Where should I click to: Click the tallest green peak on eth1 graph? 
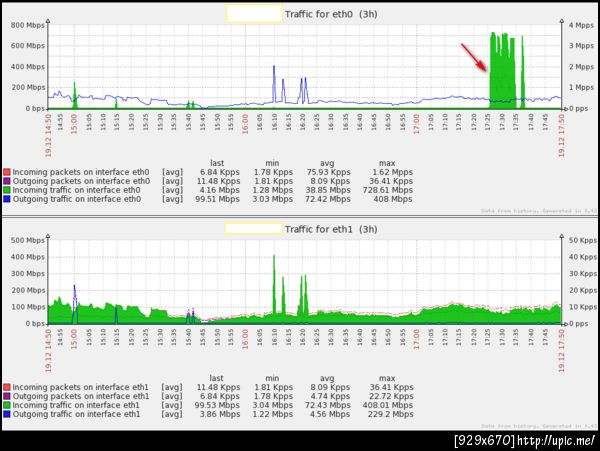(x=274, y=285)
